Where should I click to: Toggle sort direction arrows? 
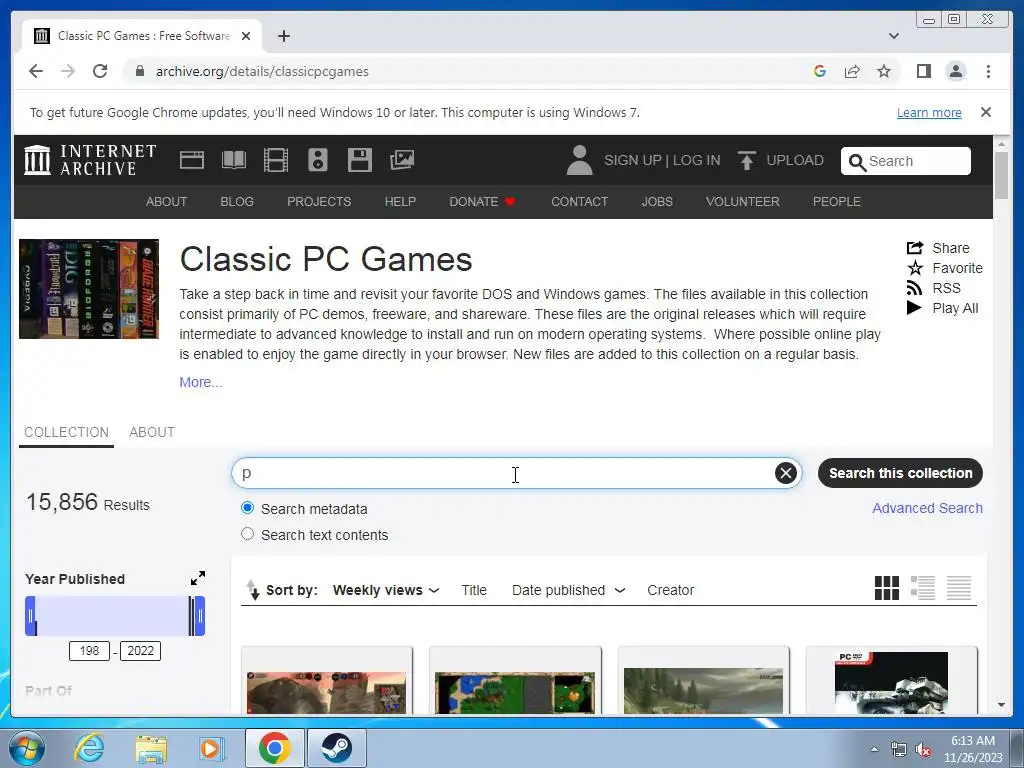pyautogui.click(x=252, y=590)
